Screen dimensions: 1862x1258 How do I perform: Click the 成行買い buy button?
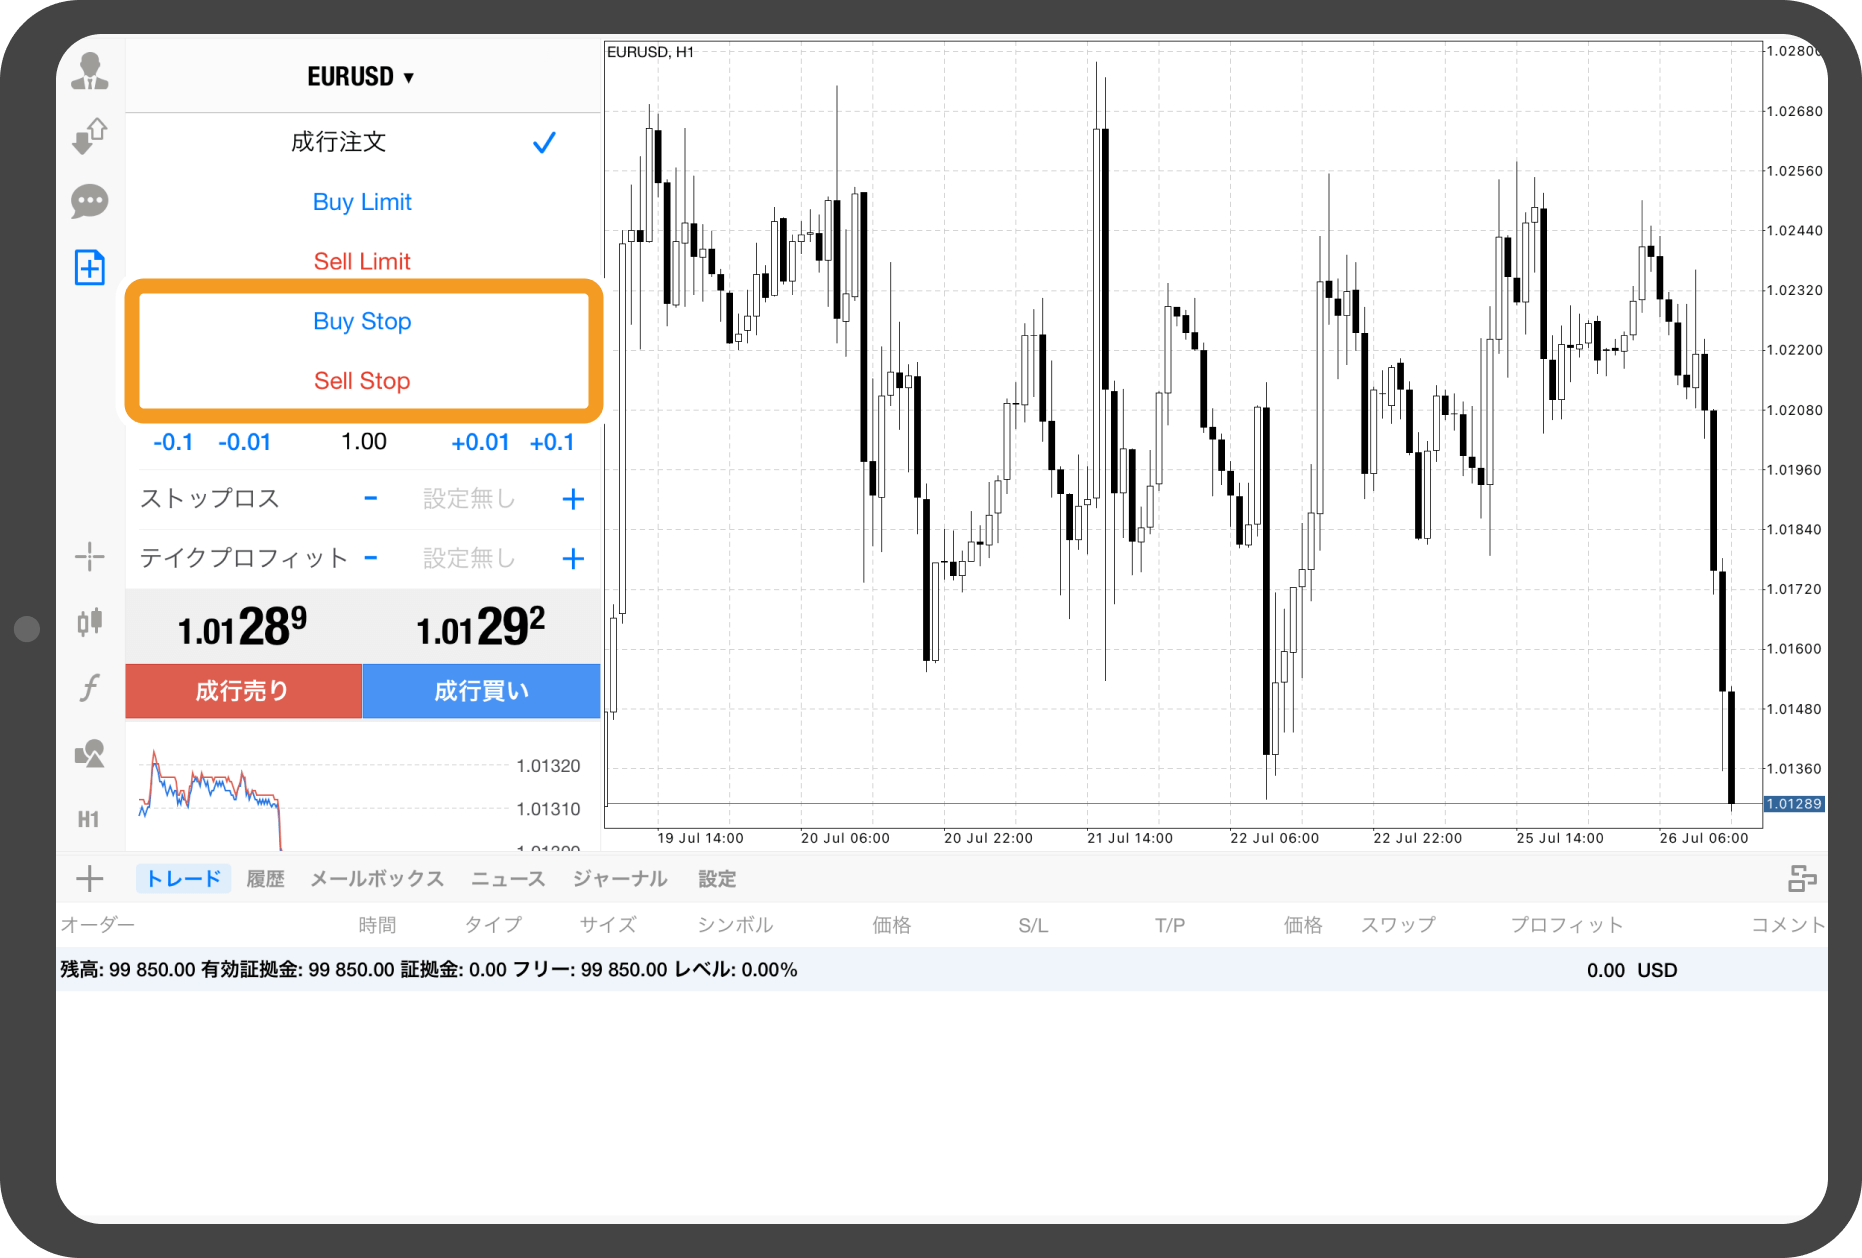pos(481,691)
